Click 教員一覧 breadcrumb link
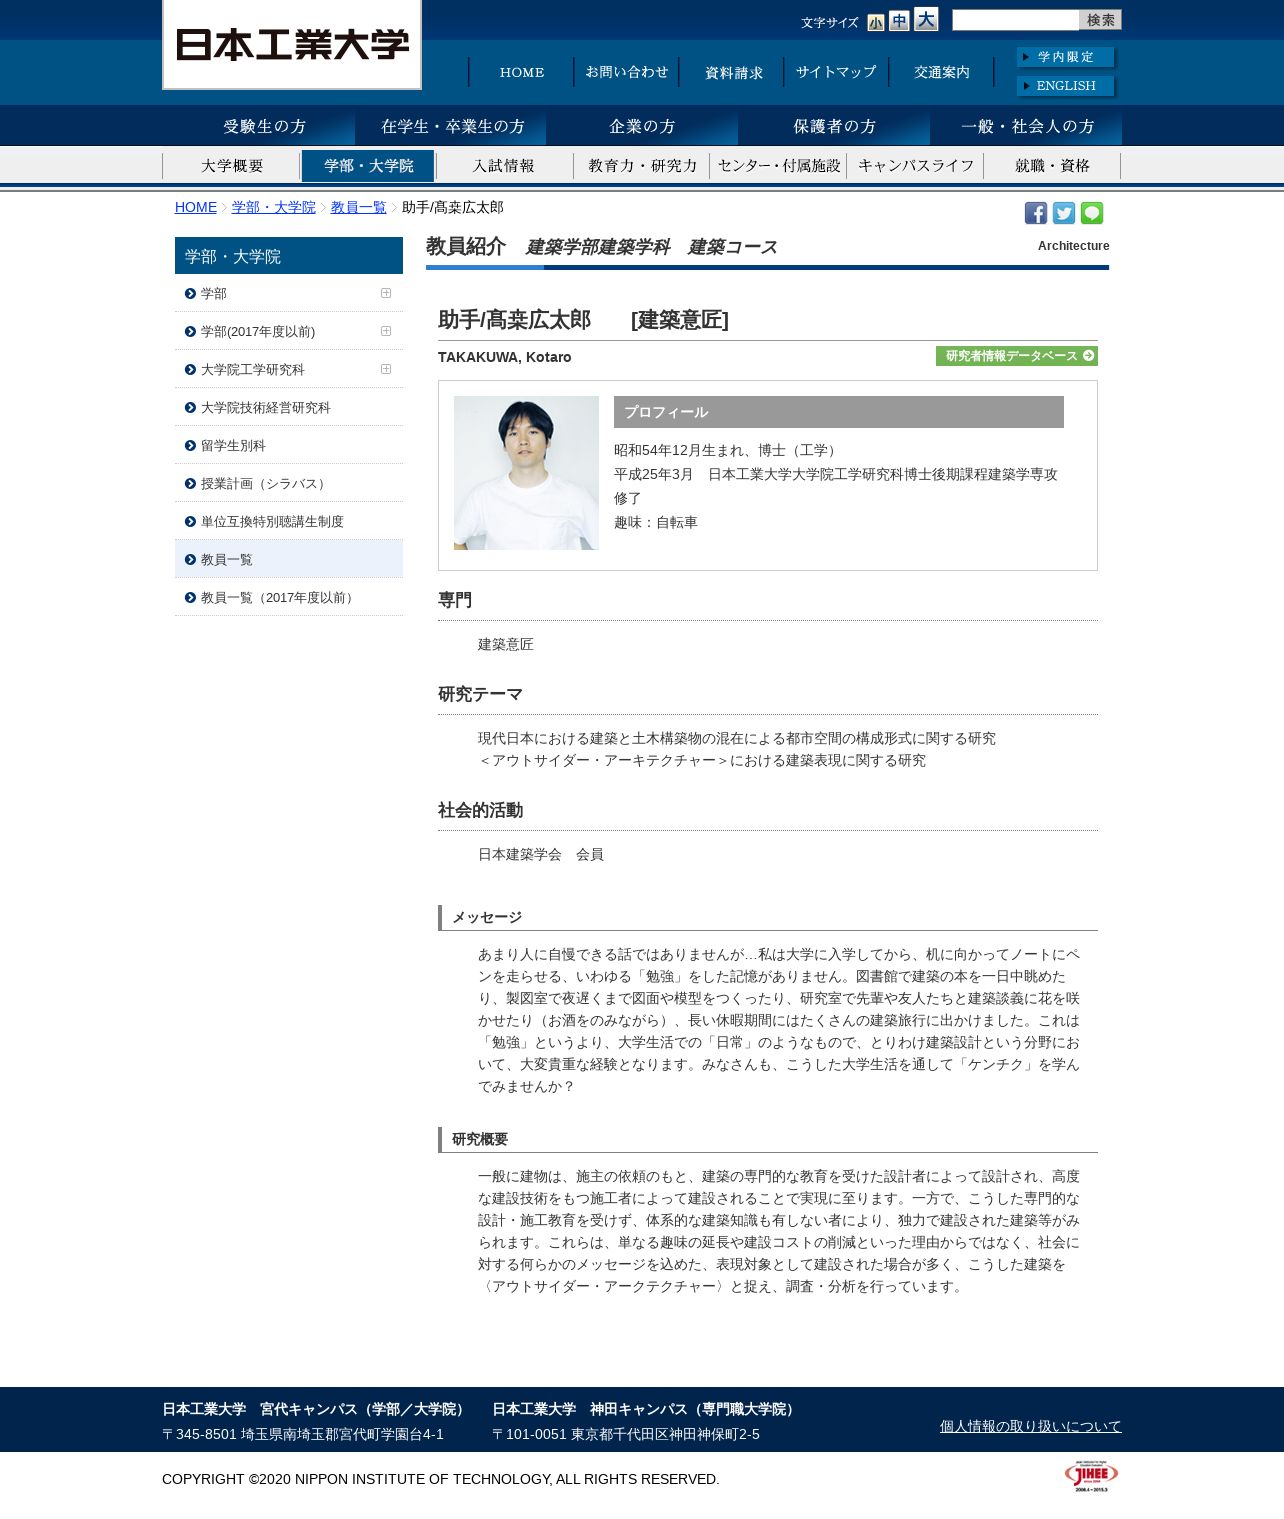The width and height of the screenshot is (1284, 1519). (359, 207)
